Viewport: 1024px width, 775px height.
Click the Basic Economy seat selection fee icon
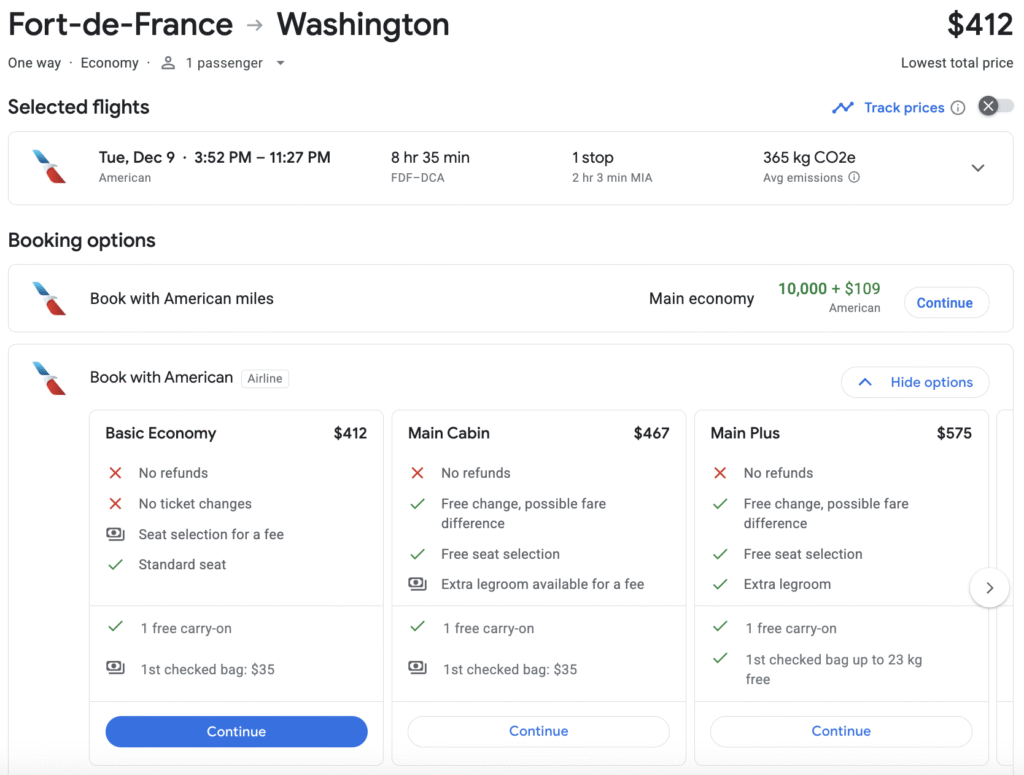tap(115, 534)
